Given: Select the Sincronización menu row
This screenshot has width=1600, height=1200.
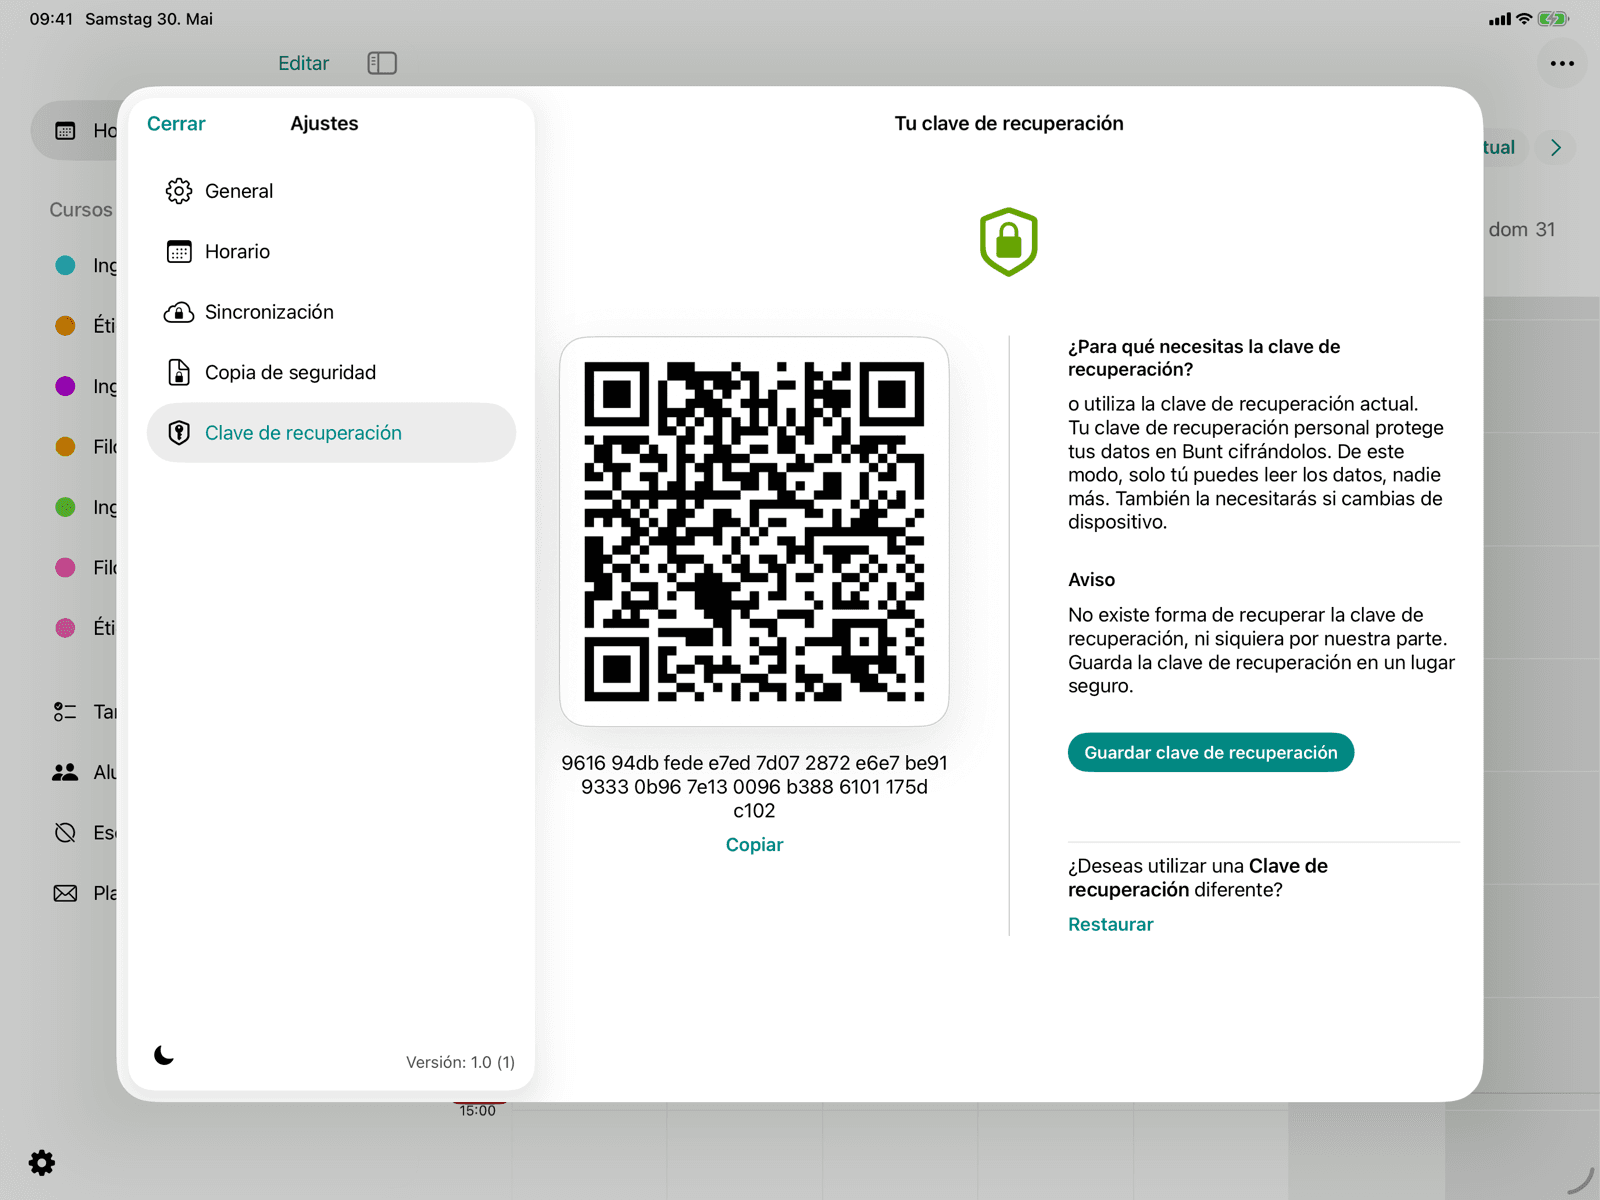Looking at the screenshot, I should 331,312.
